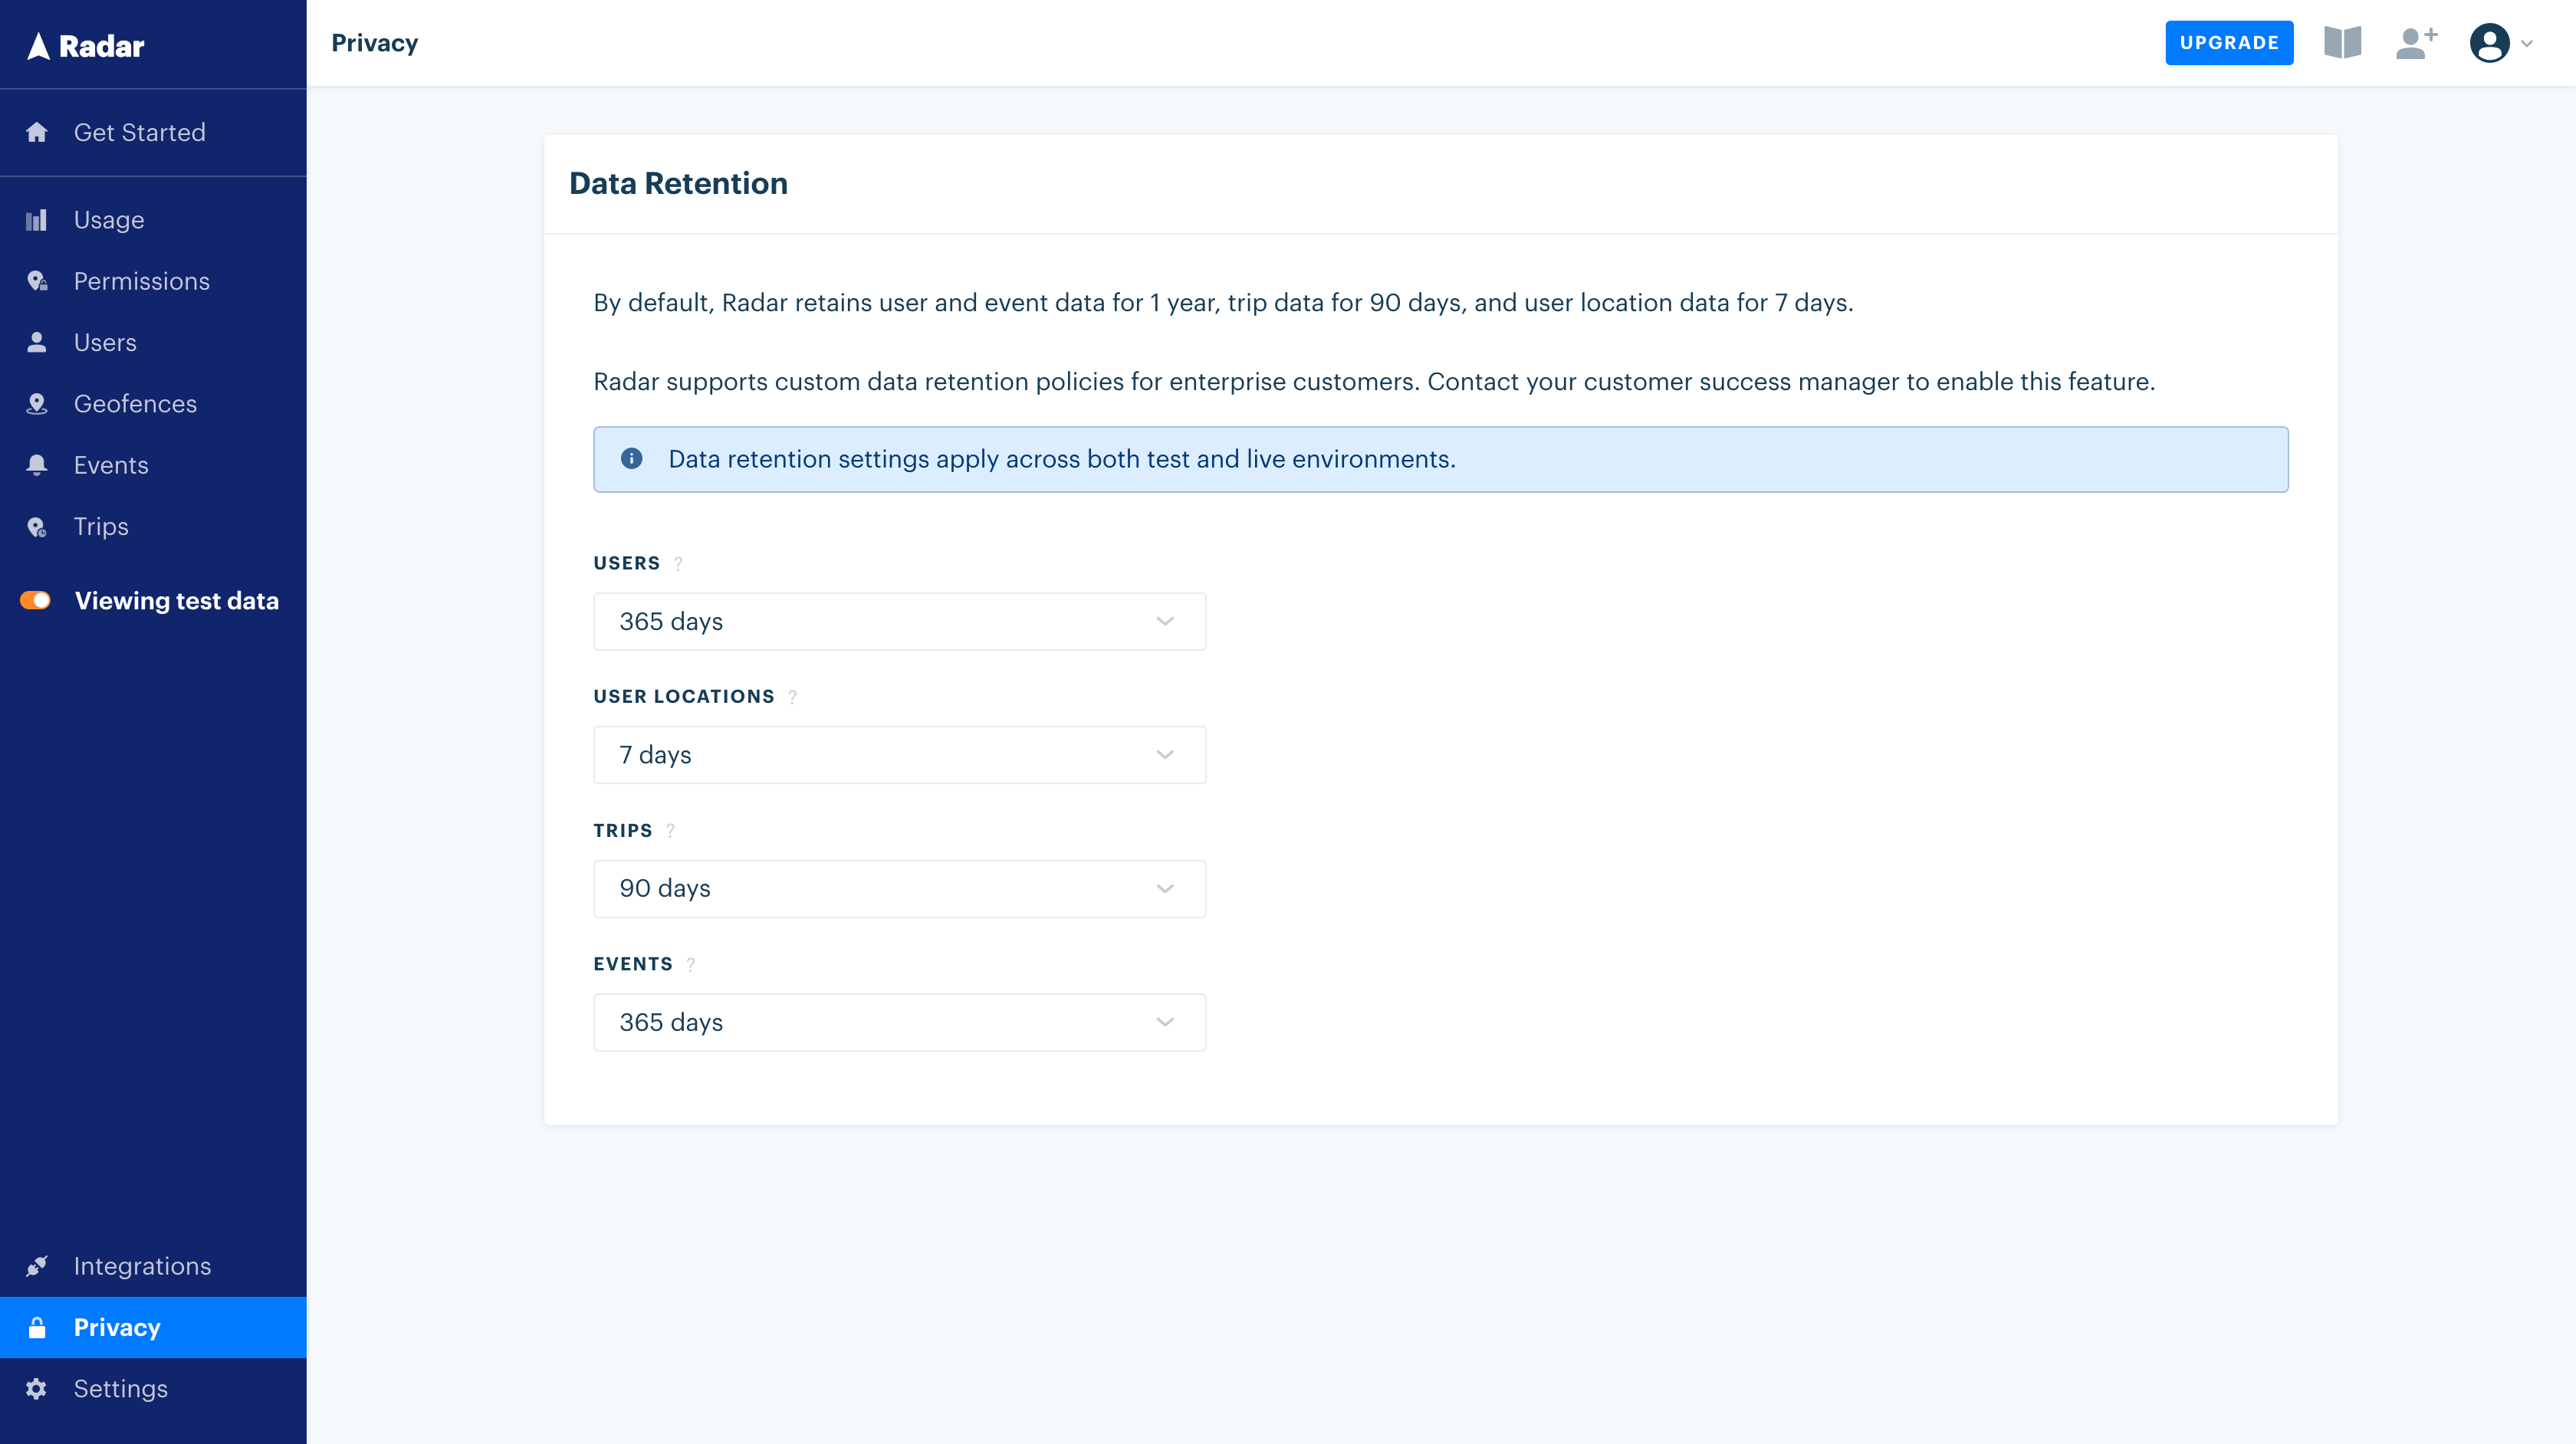Screen dimensions: 2576x1444
Task: Toggle the Viewing test data switch
Action: pyautogui.click(x=36, y=601)
